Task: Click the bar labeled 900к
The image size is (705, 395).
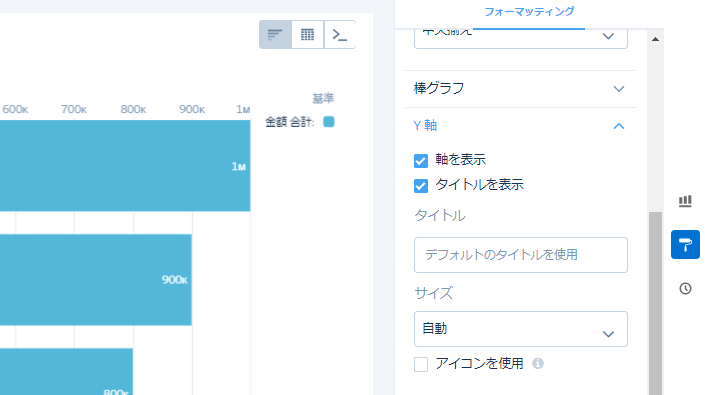Action: click(96, 280)
